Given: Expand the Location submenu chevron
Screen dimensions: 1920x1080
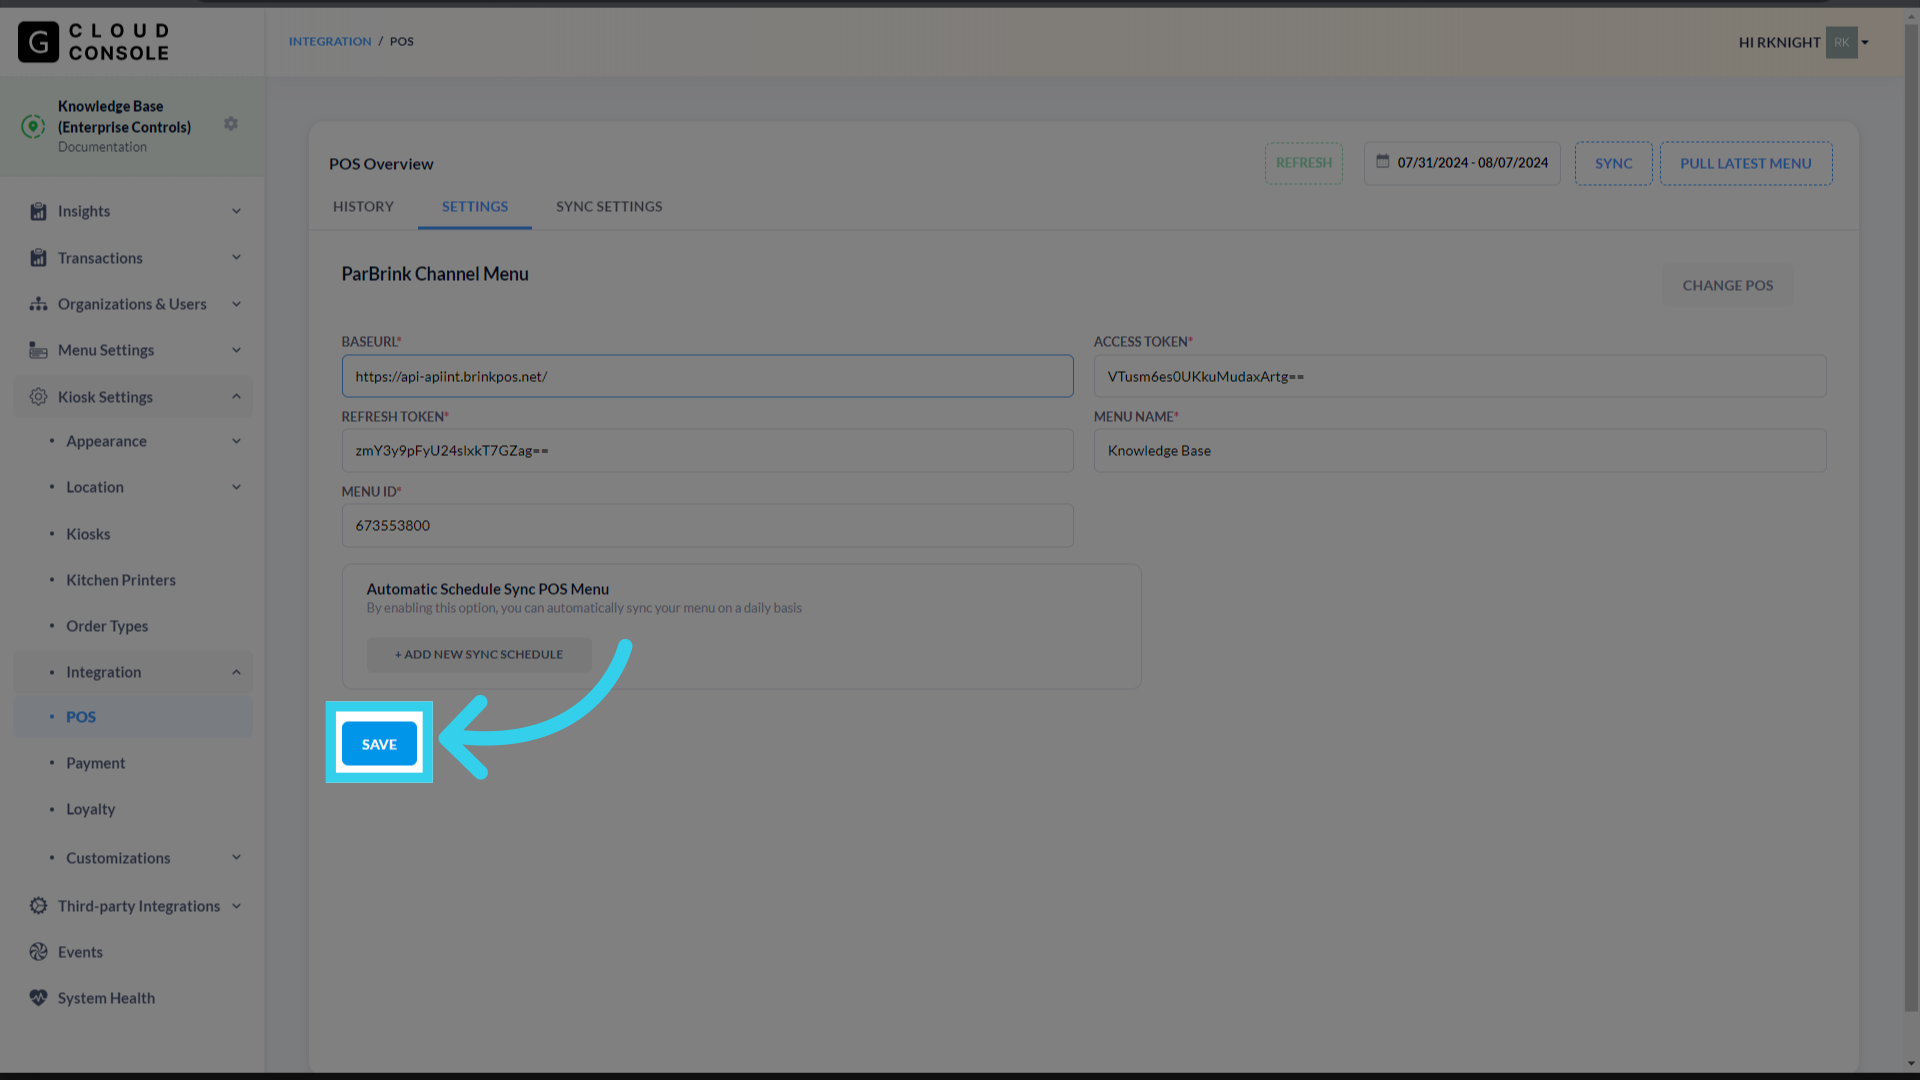Looking at the screenshot, I should pos(237,487).
